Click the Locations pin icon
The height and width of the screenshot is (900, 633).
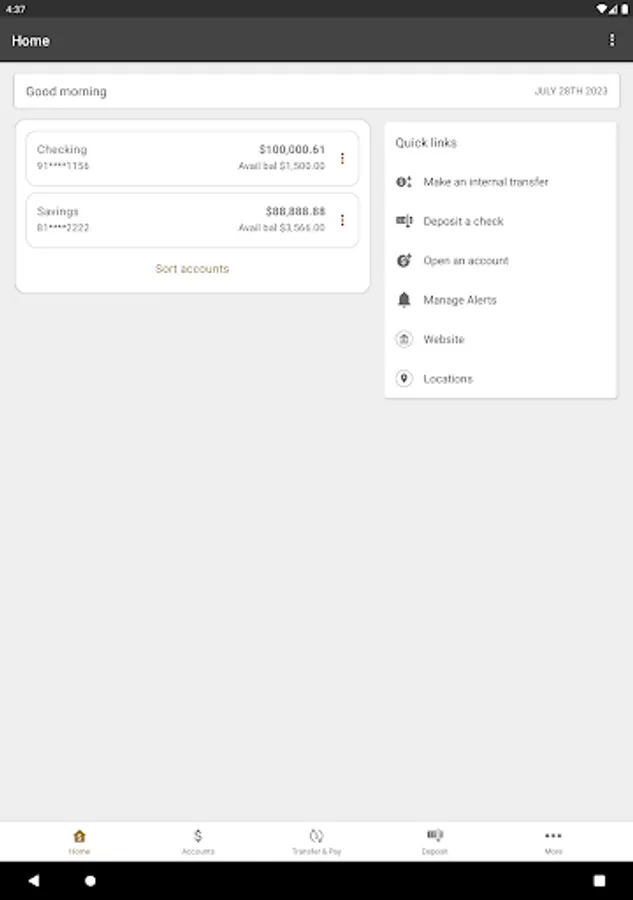pos(404,378)
